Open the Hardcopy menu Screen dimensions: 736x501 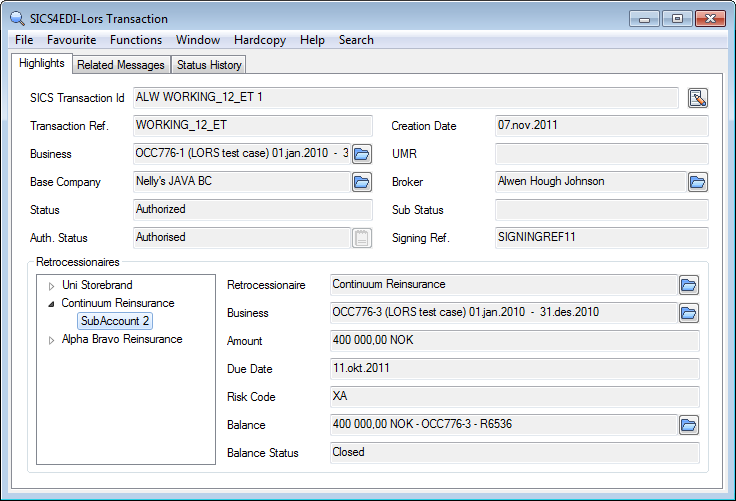(x=260, y=40)
